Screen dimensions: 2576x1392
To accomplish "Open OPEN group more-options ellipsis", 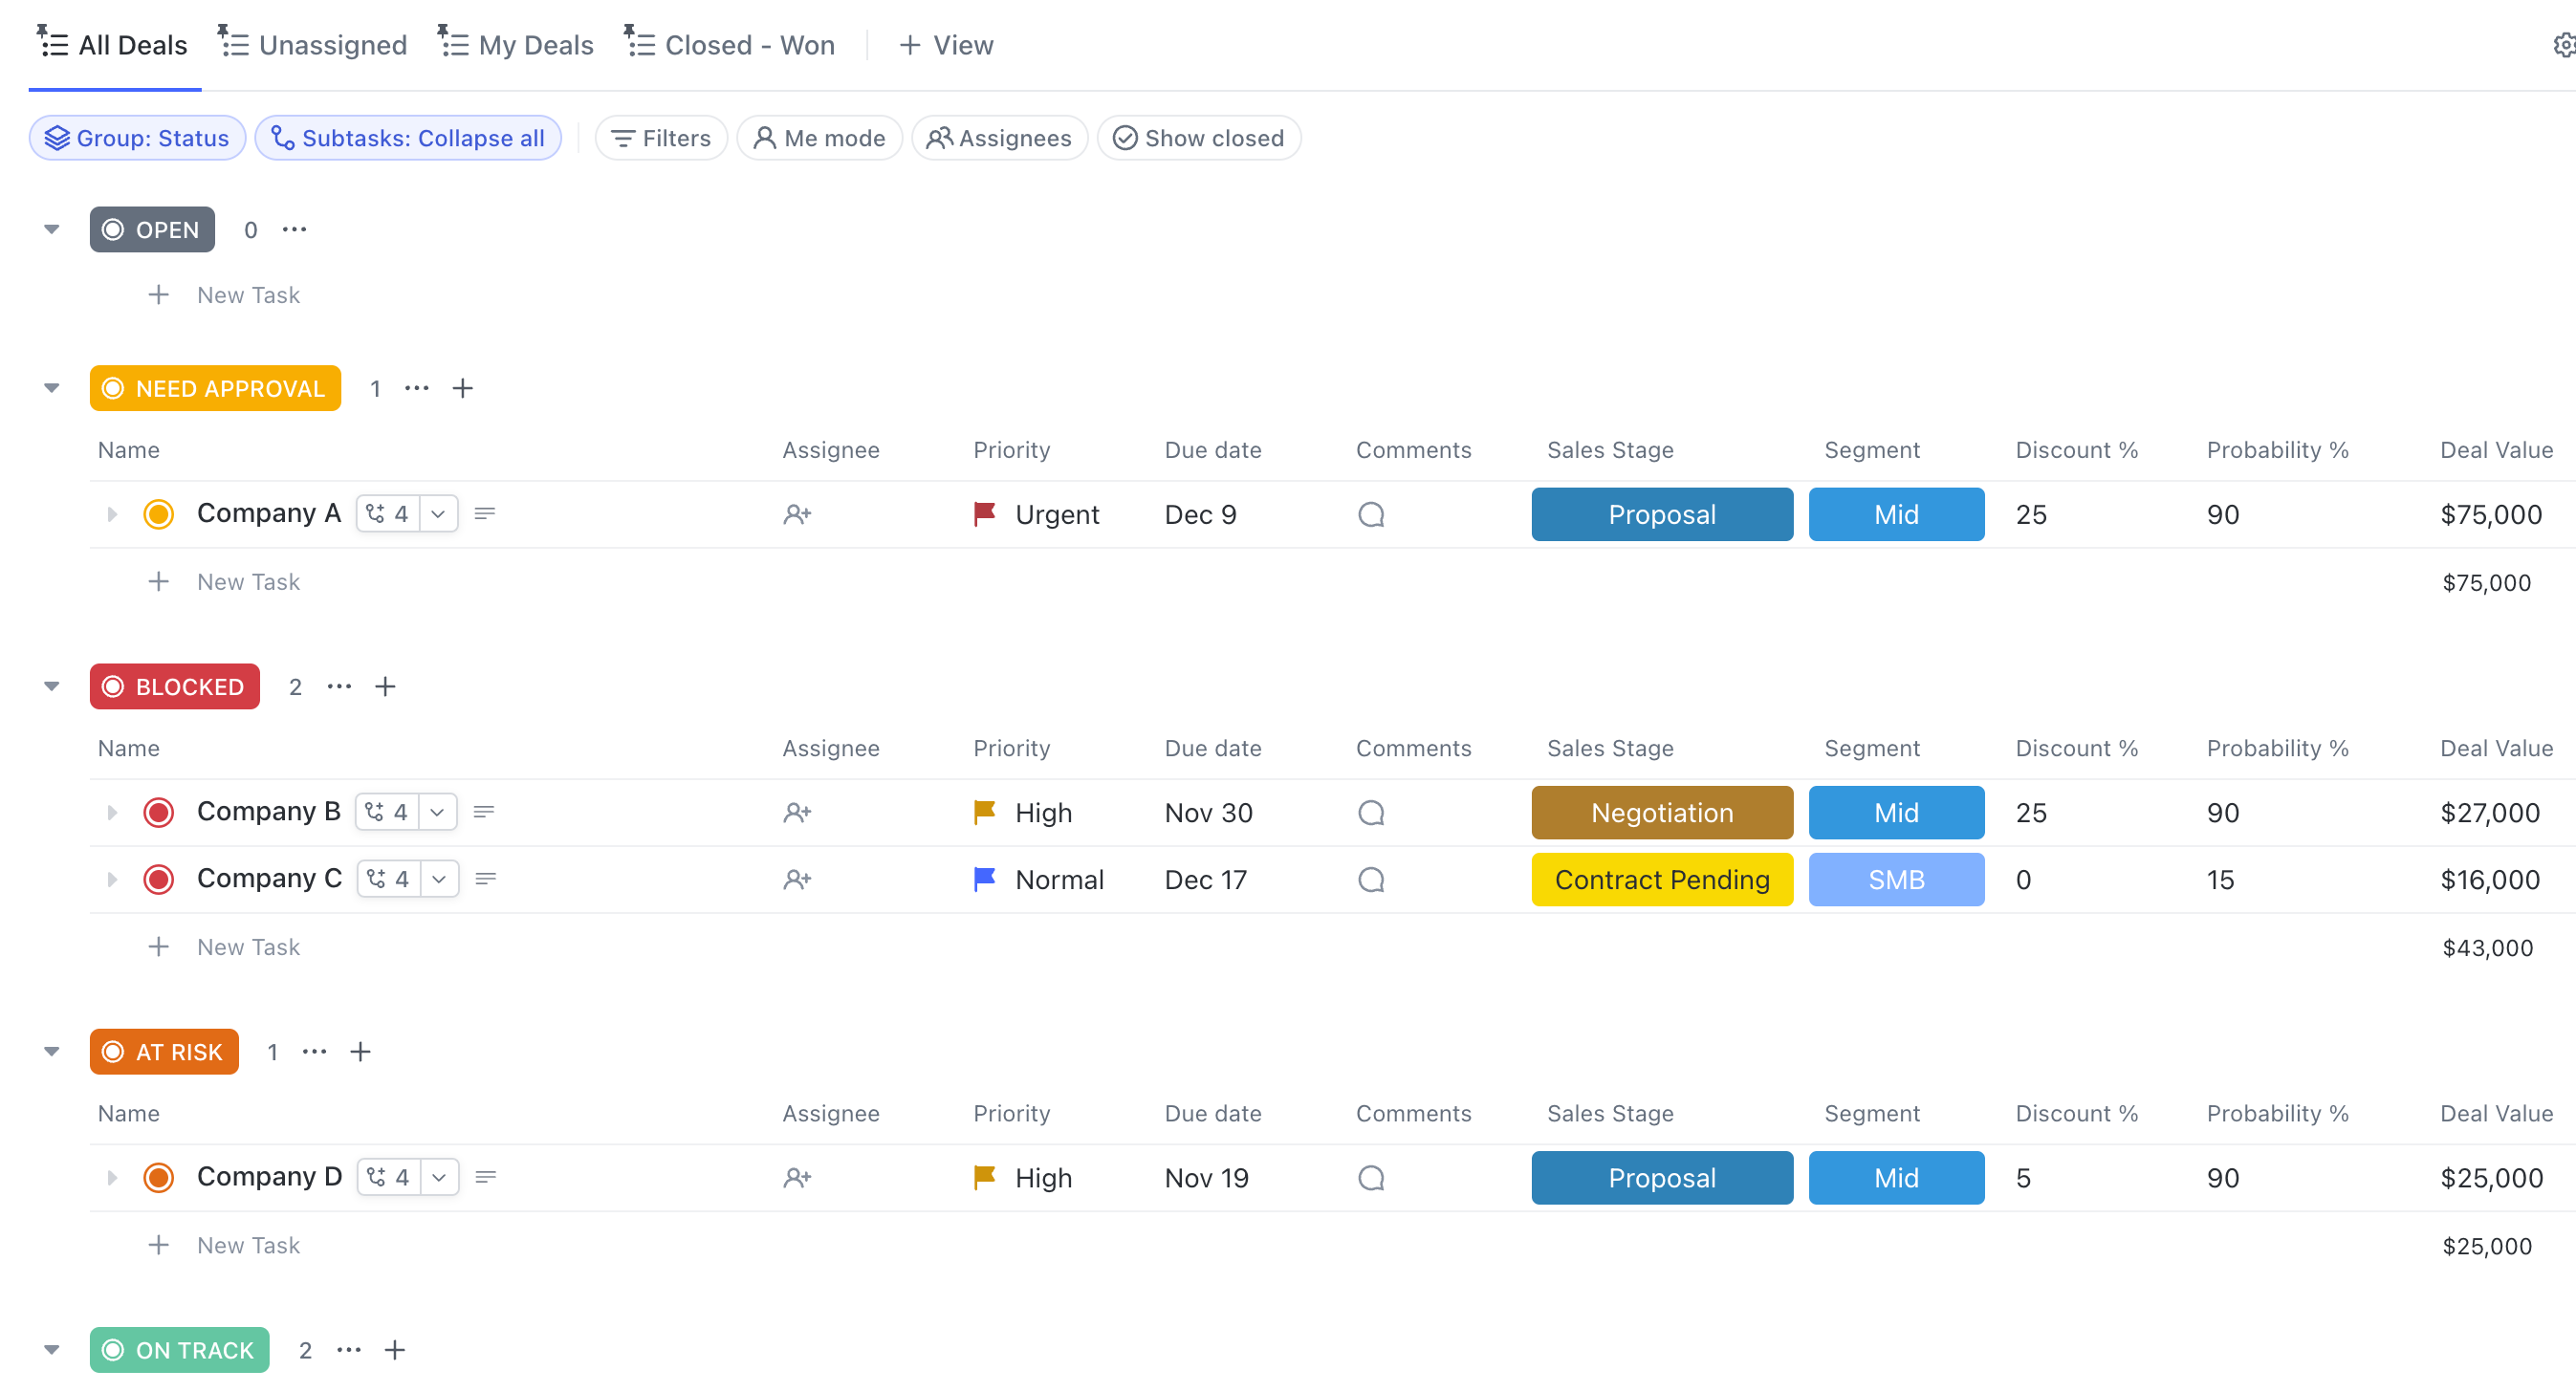I will click(x=294, y=229).
